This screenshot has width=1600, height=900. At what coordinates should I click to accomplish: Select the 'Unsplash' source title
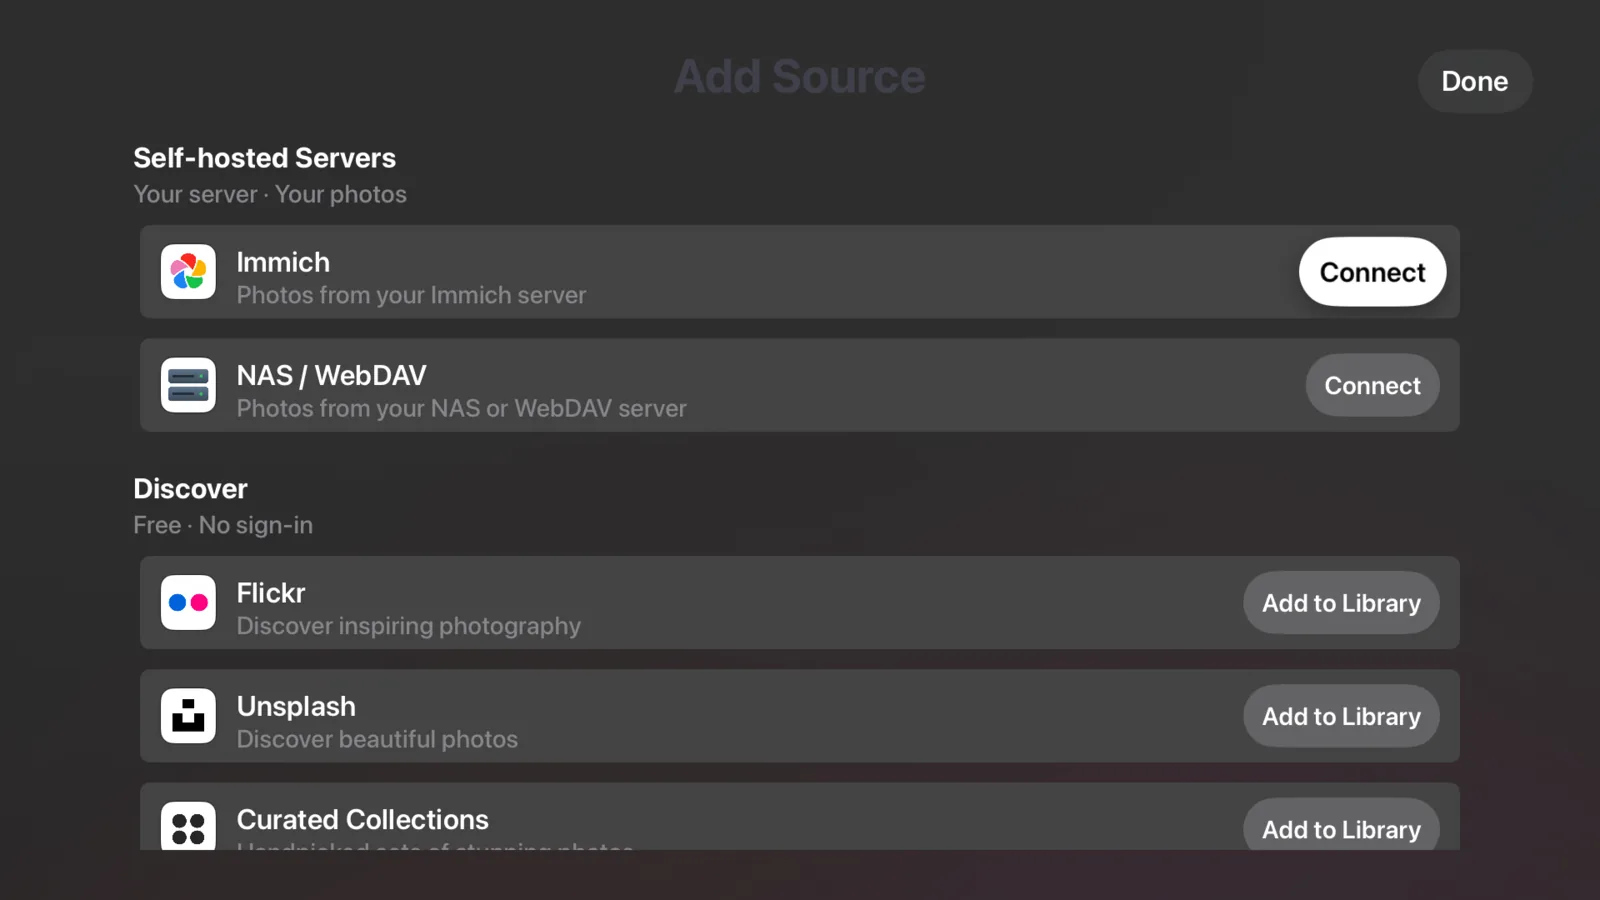pyautogui.click(x=296, y=706)
